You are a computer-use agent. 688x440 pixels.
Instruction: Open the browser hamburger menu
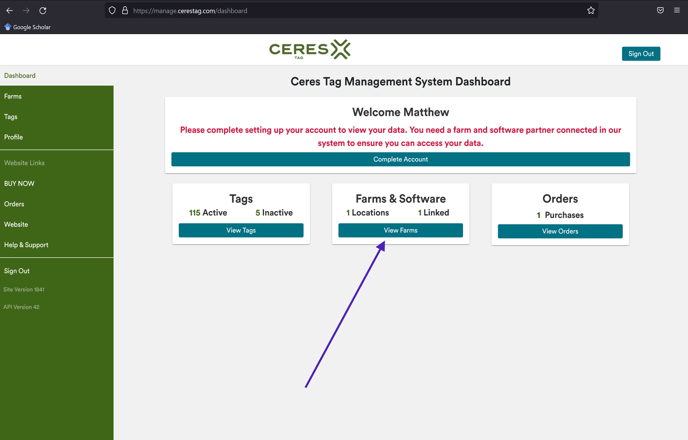(x=677, y=11)
